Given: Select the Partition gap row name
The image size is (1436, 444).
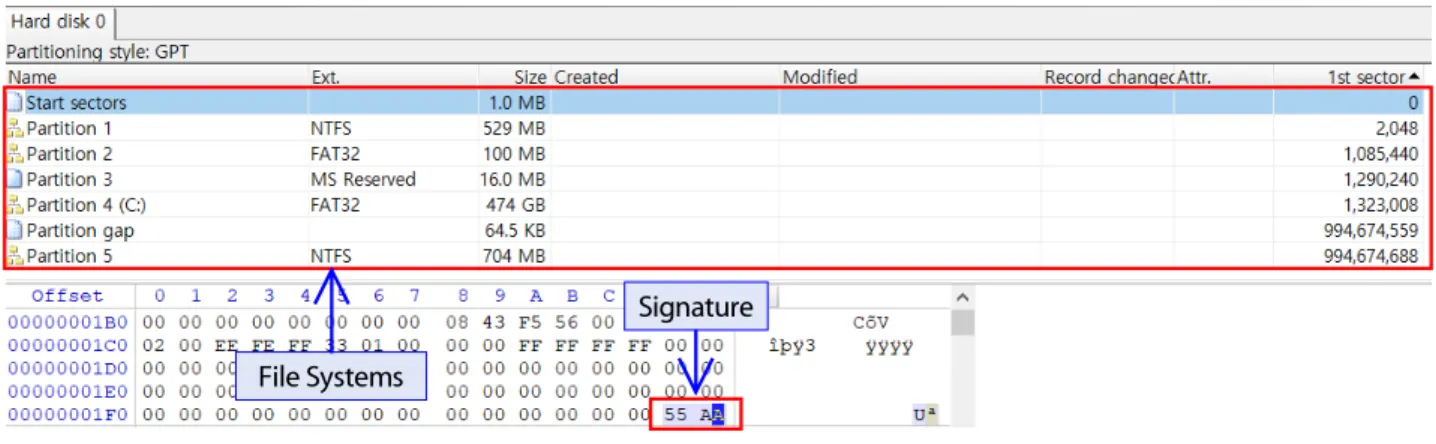Looking at the screenshot, I should click(80, 230).
